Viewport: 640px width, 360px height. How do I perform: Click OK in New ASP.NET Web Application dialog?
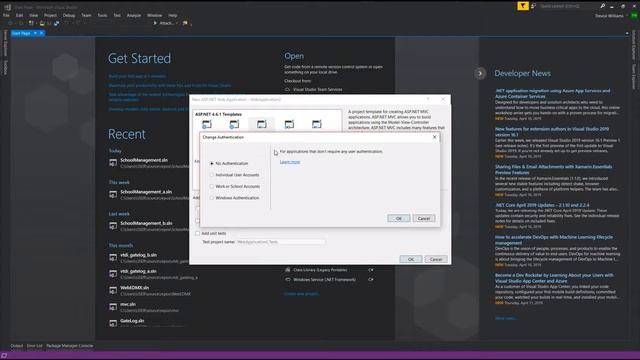(411, 259)
